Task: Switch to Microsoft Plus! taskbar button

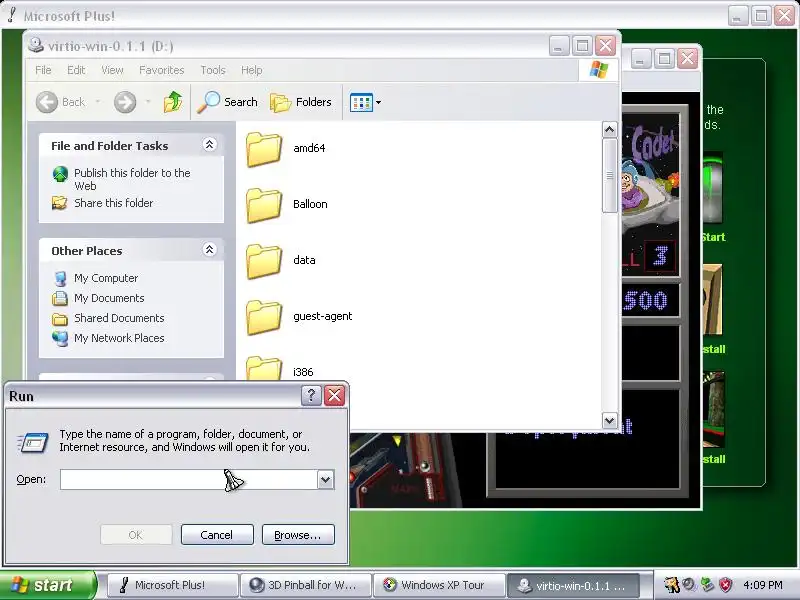Action: [172, 585]
